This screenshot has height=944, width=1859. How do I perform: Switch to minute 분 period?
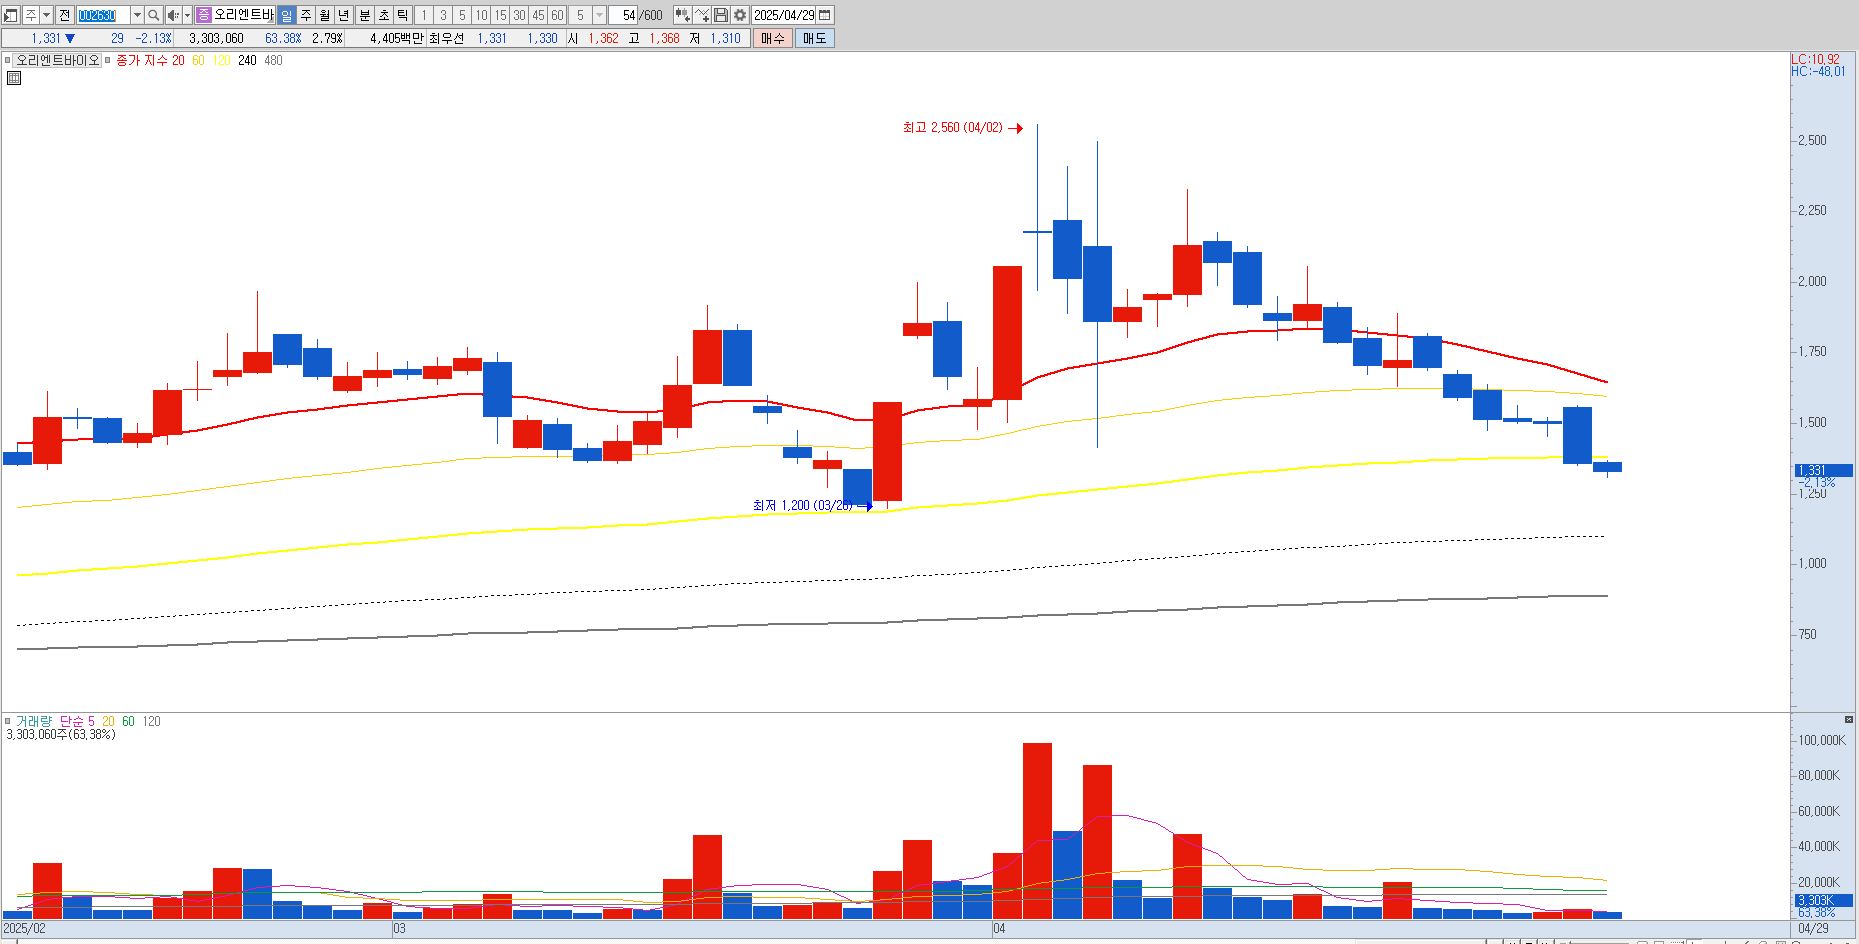(365, 15)
